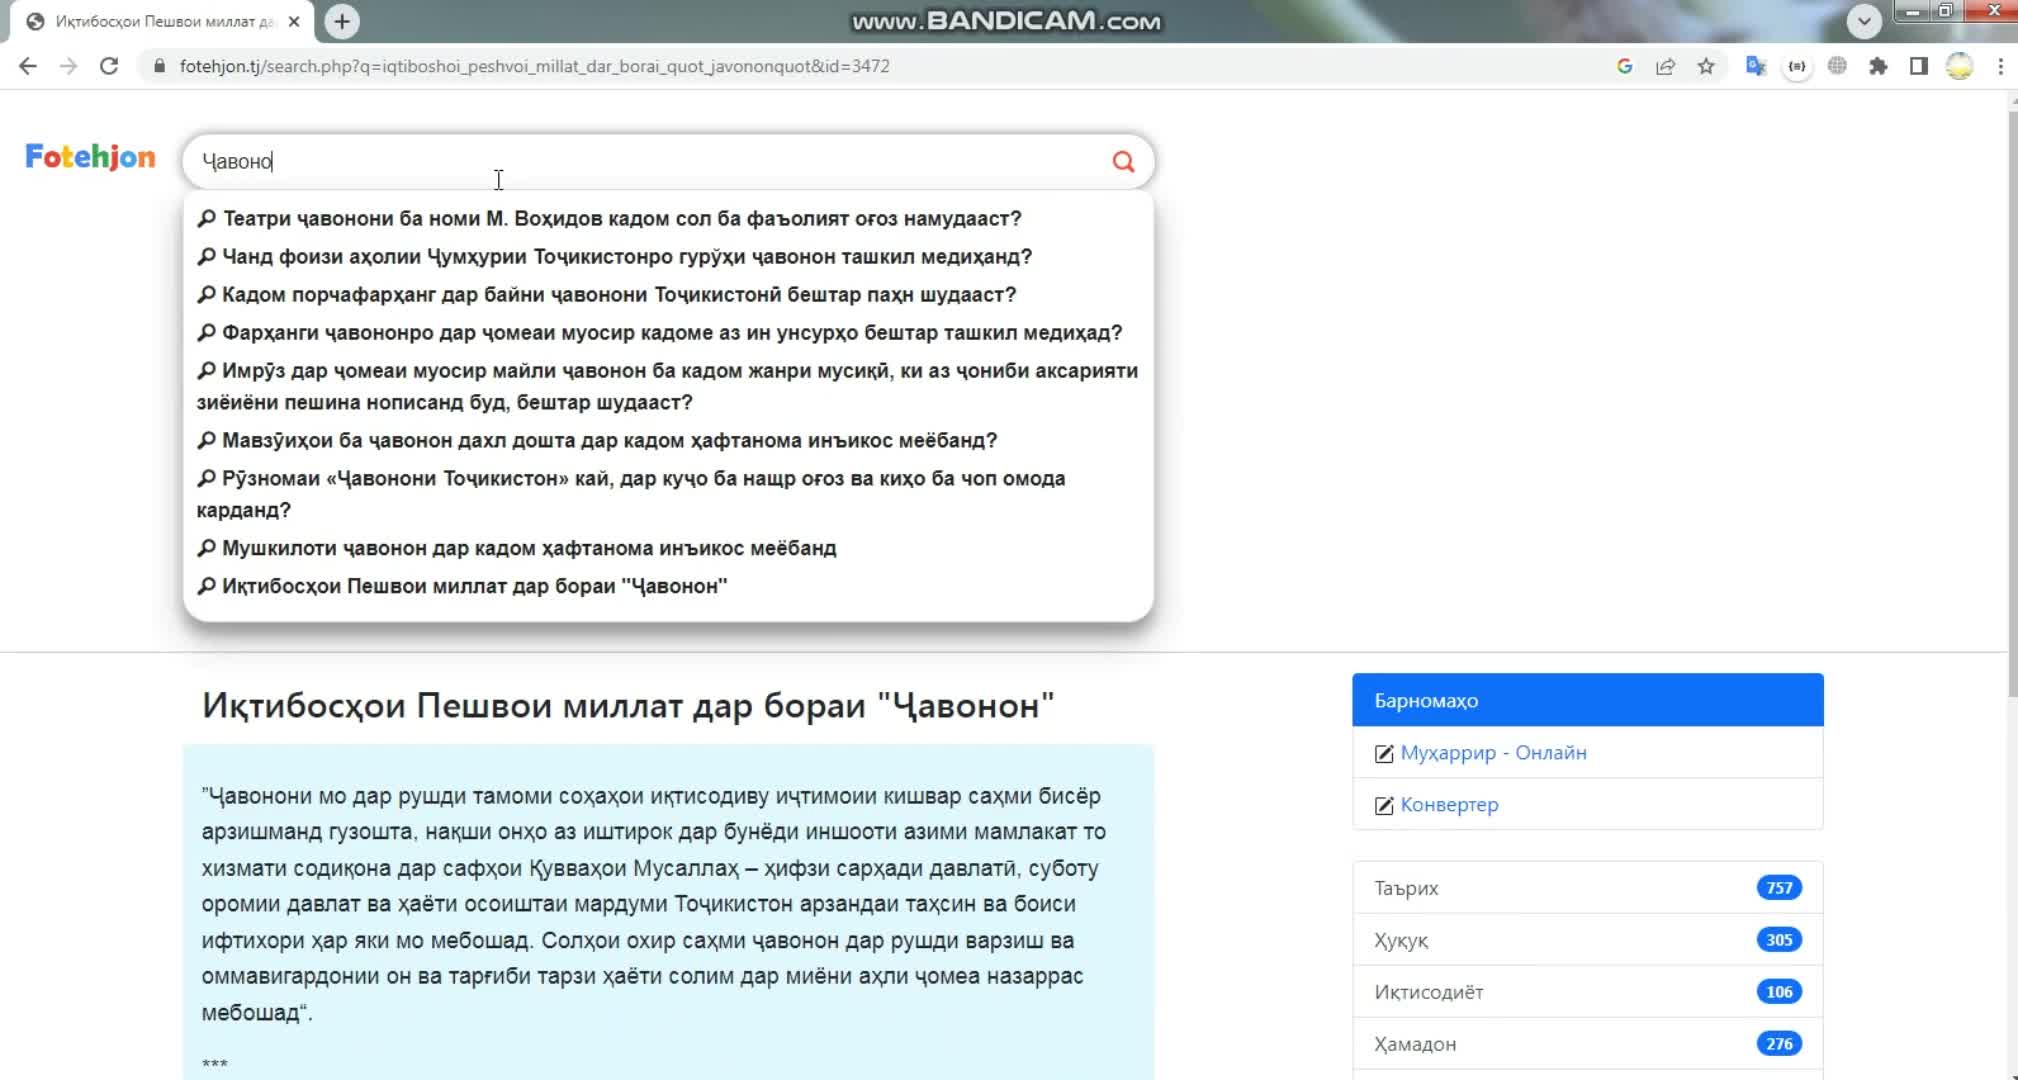View site information lock icon

(159, 66)
